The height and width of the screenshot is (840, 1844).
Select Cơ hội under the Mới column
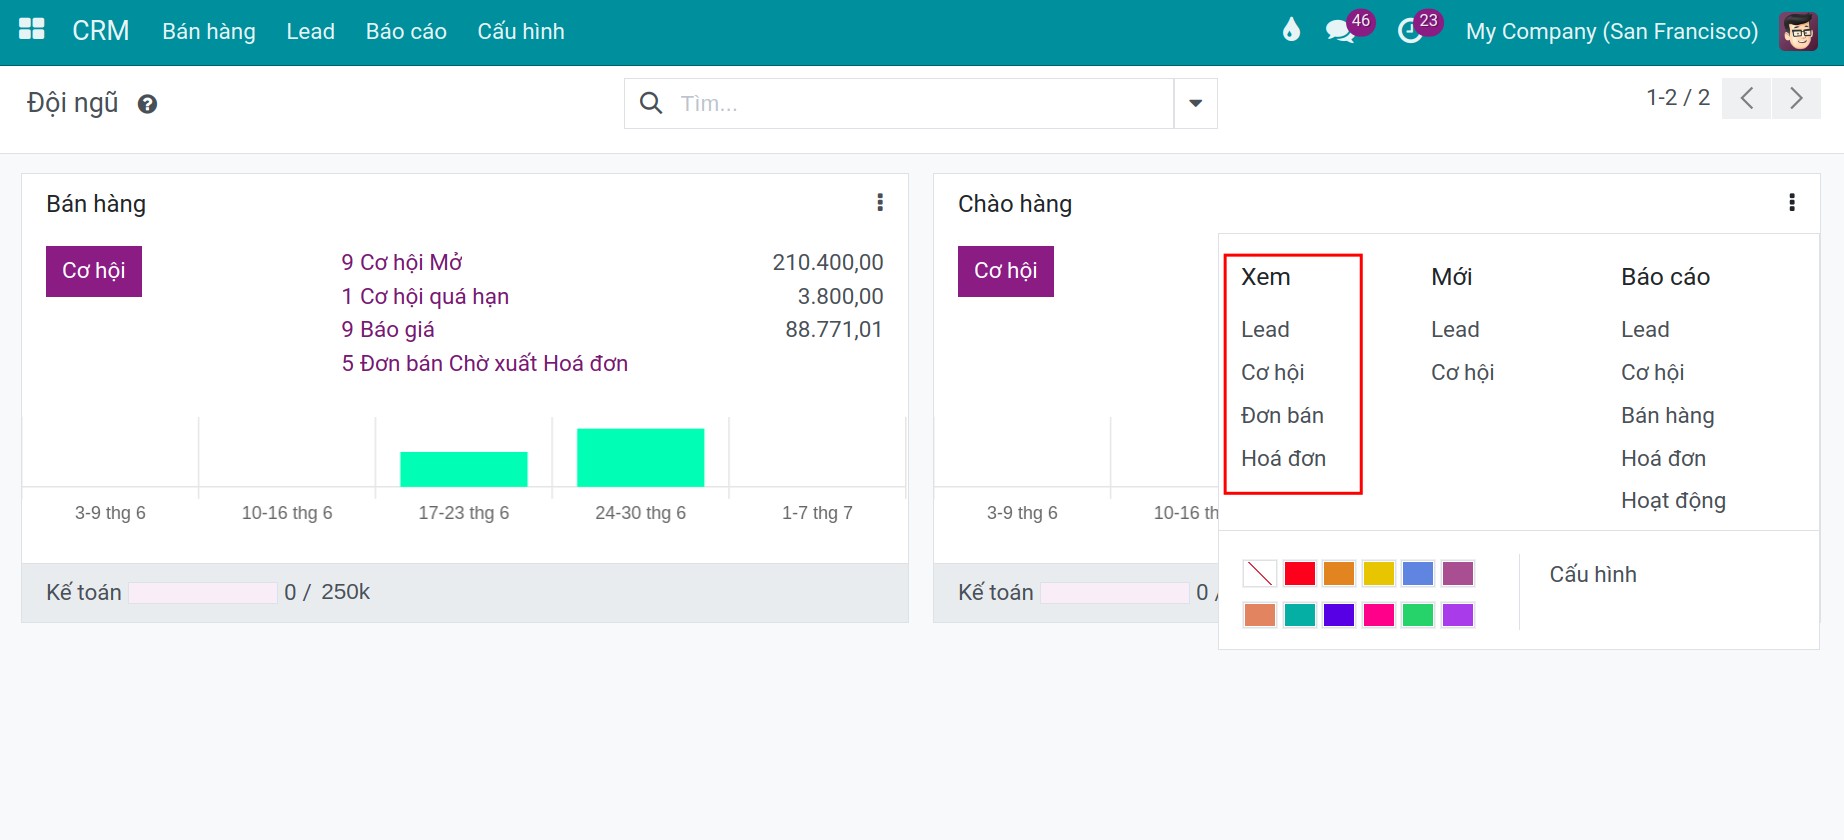[1462, 372]
